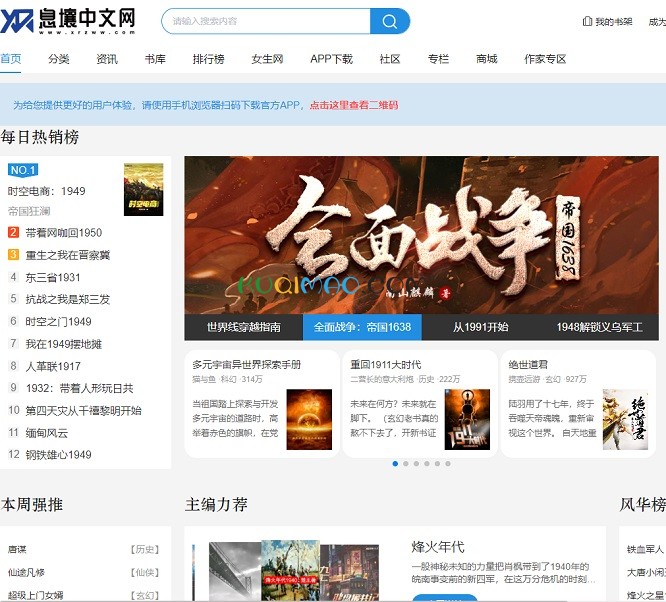Screen dimensions: 666x602
Task: Select the 从1991开始 banner tab
Action: pyautogui.click(x=480, y=327)
